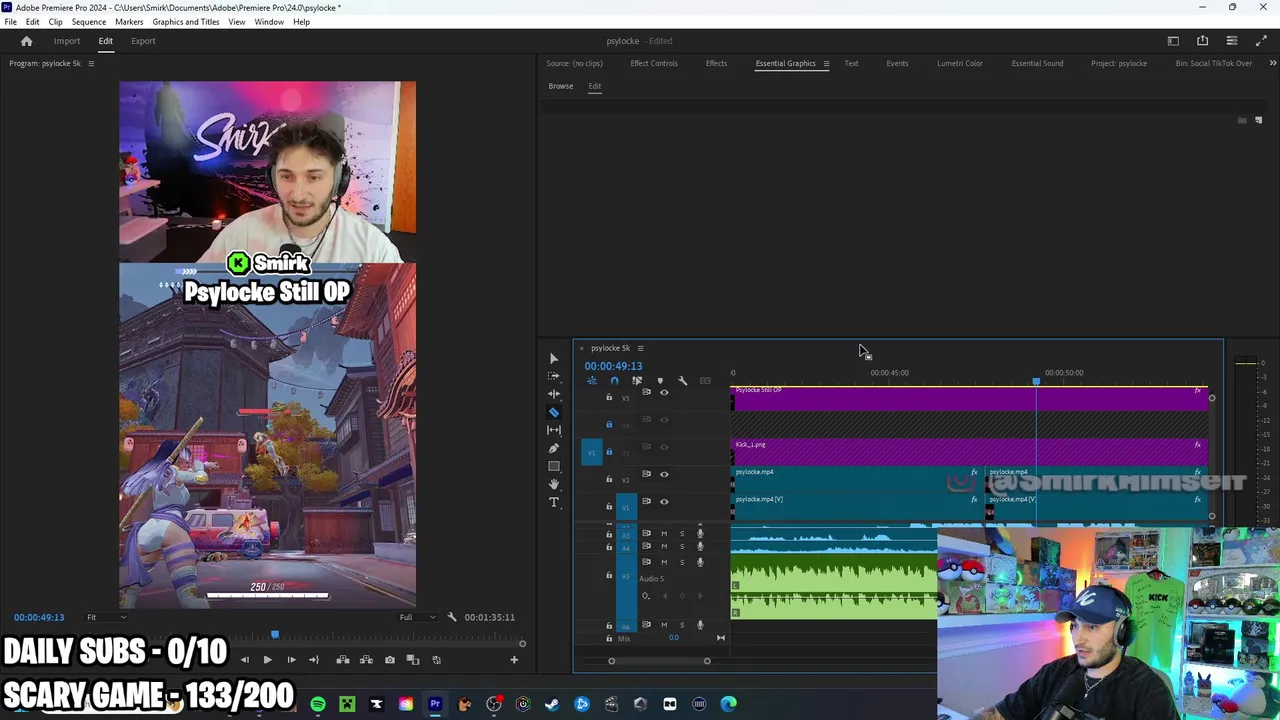Select the Track Select Forward tool

coord(554,376)
